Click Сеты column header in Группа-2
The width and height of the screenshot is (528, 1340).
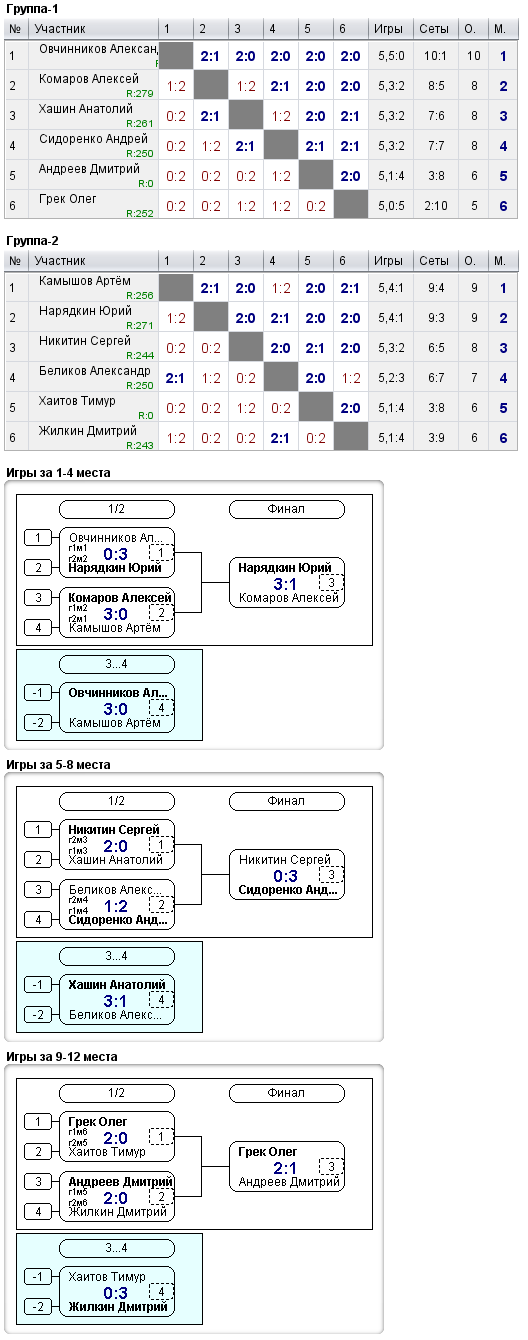[435, 261]
